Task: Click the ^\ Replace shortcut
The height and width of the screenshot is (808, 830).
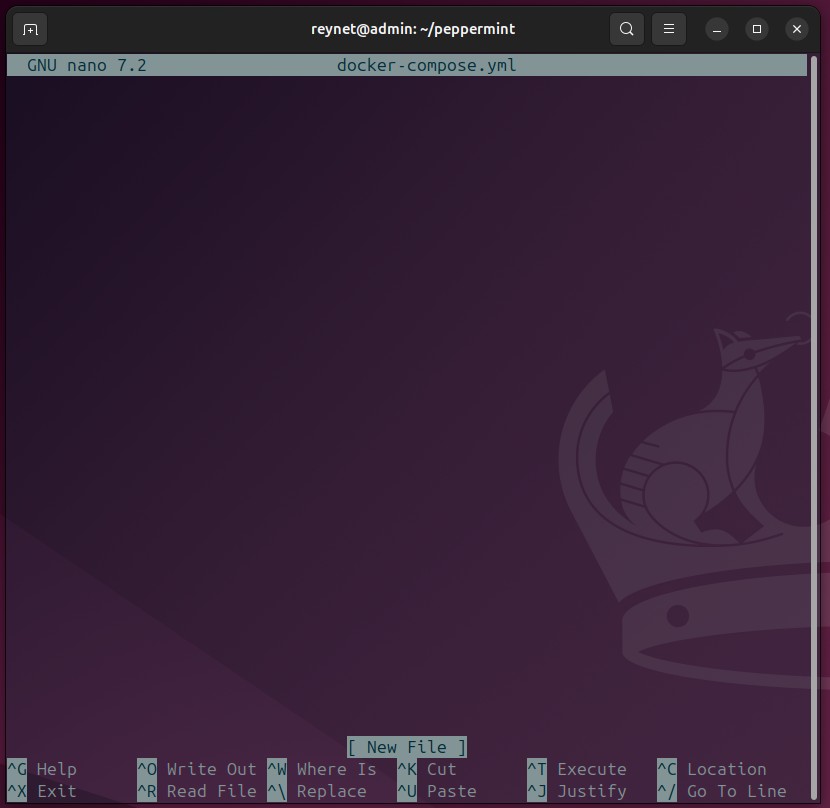Action: [x=317, y=791]
